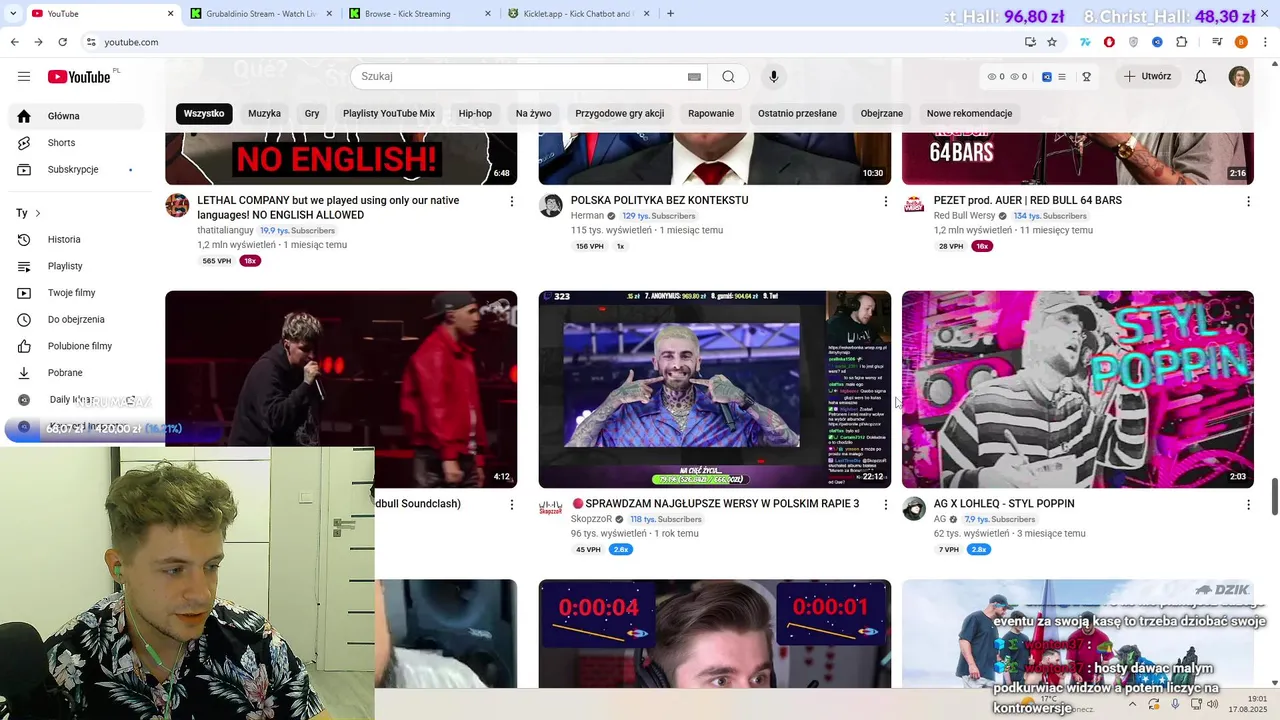Image resolution: width=1280 pixels, height=720 pixels.
Task: Click the Utwórz create button
Action: (x=1147, y=77)
